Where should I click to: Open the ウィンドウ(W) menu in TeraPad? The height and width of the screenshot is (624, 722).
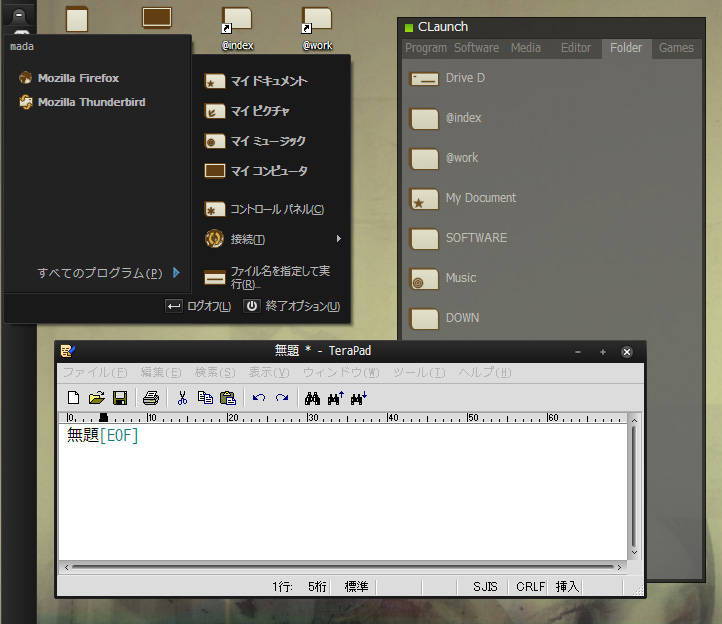(x=341, y=373)
